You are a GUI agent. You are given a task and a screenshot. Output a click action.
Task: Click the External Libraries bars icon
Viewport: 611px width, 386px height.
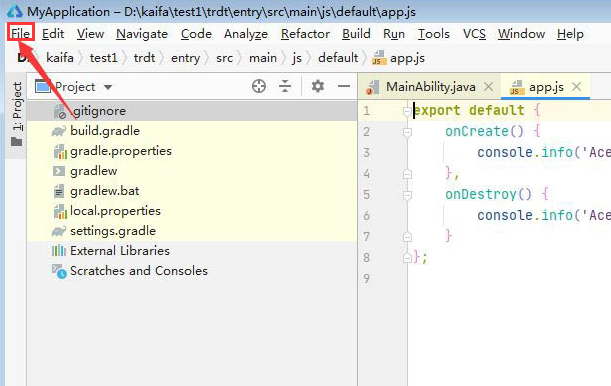pos(59,251)
